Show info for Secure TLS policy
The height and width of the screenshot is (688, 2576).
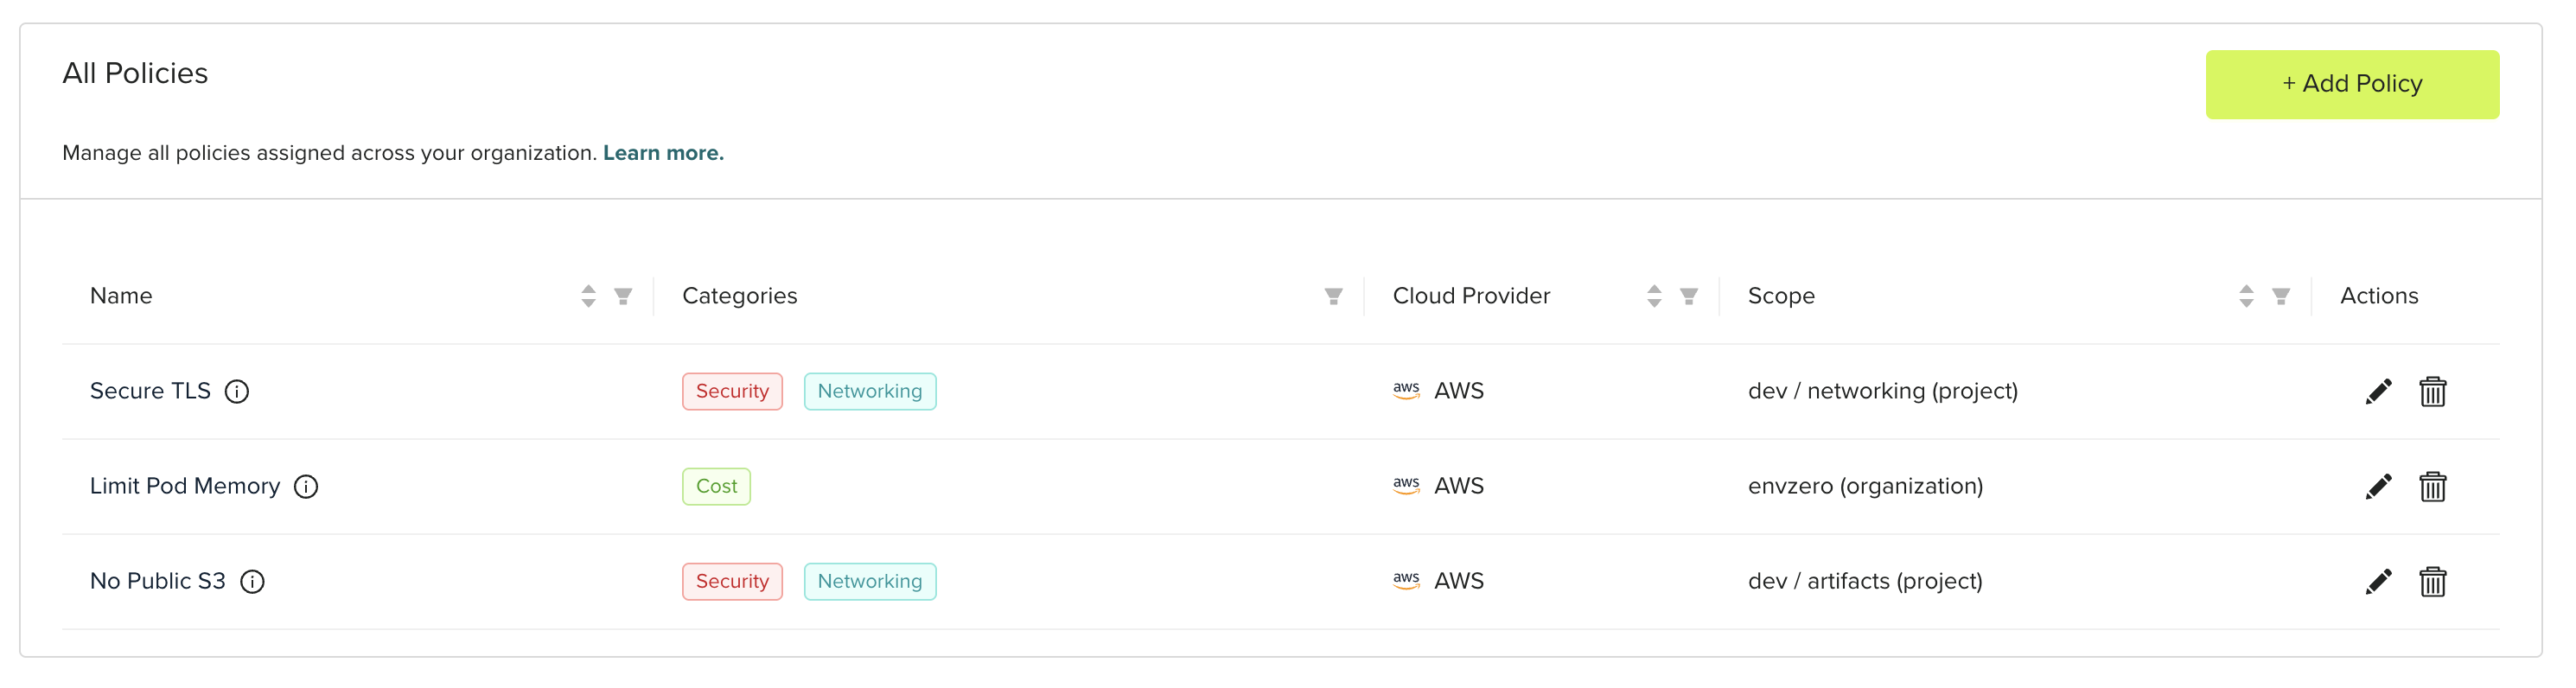[x=237, y=391]
